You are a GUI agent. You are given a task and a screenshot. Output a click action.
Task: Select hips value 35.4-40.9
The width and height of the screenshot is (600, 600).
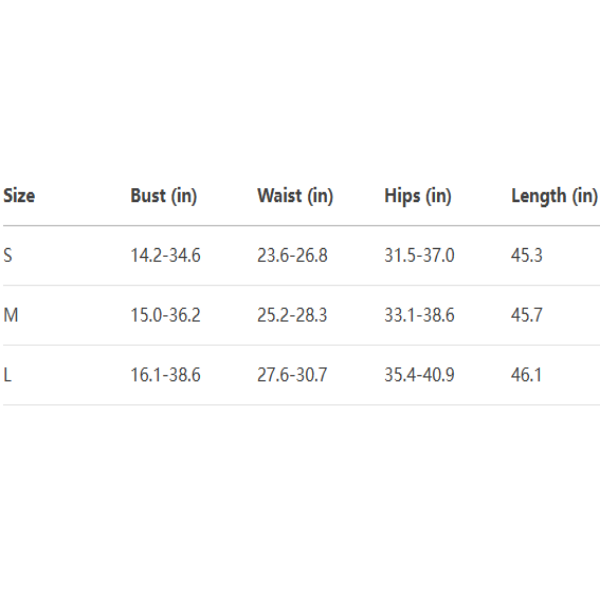[x=419, y=376]
